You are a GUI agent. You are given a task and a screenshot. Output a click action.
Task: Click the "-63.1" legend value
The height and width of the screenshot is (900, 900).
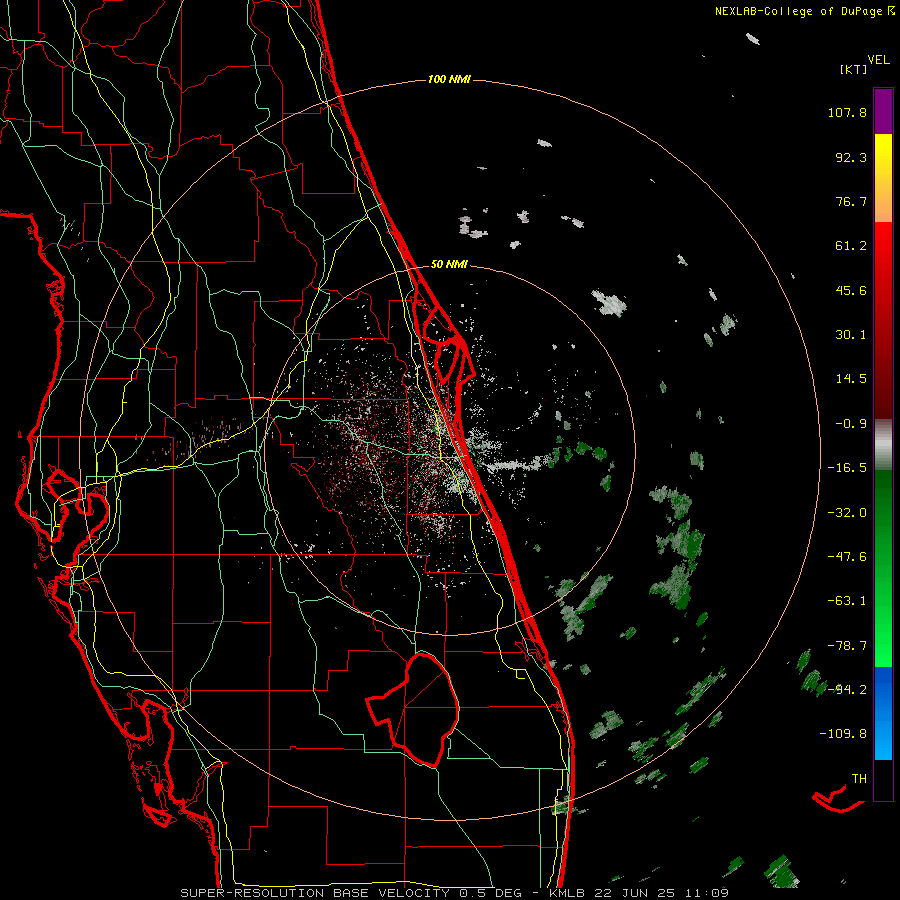(x=847, y=601)
